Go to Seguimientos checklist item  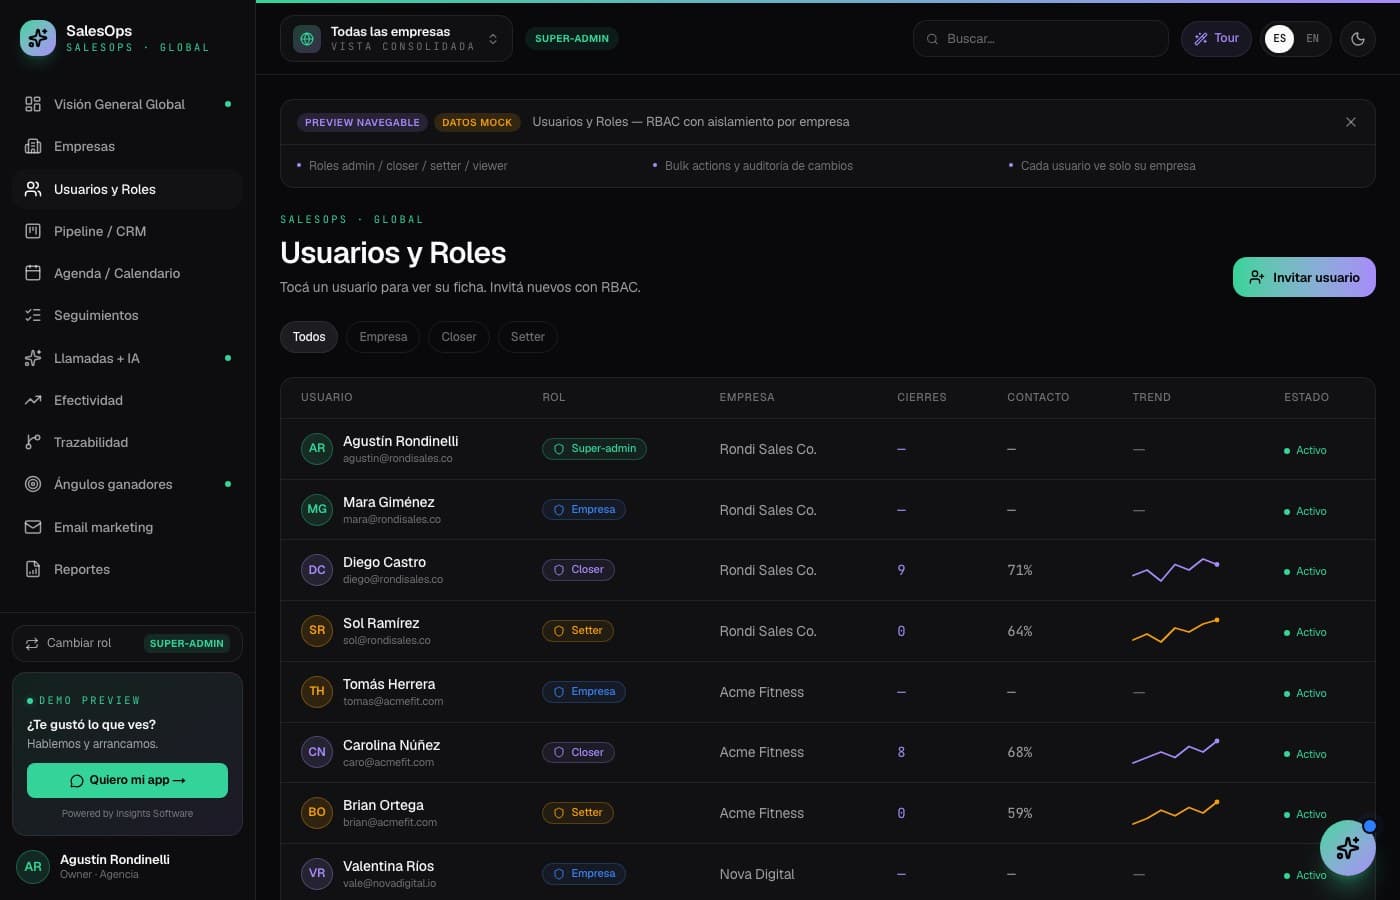(x=127, y=315)
